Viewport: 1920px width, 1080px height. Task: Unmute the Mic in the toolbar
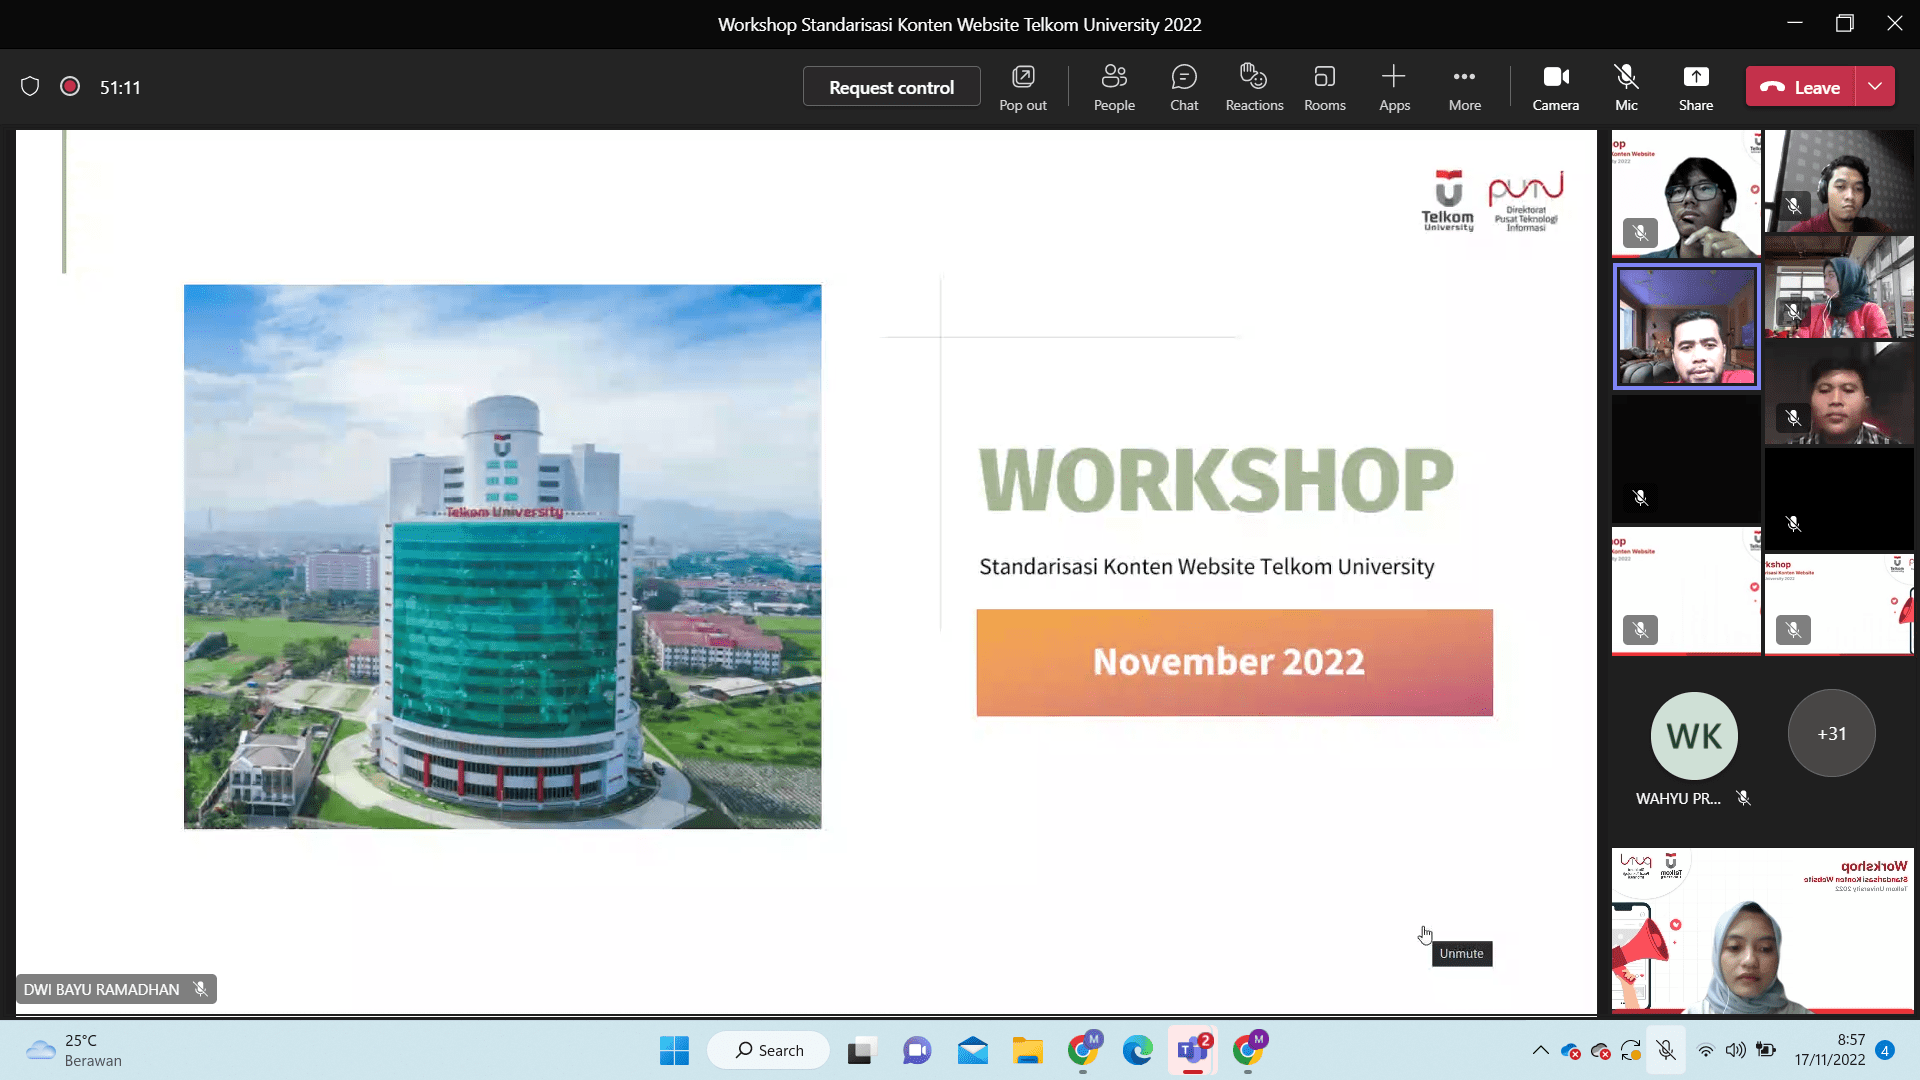point(1626,87)
